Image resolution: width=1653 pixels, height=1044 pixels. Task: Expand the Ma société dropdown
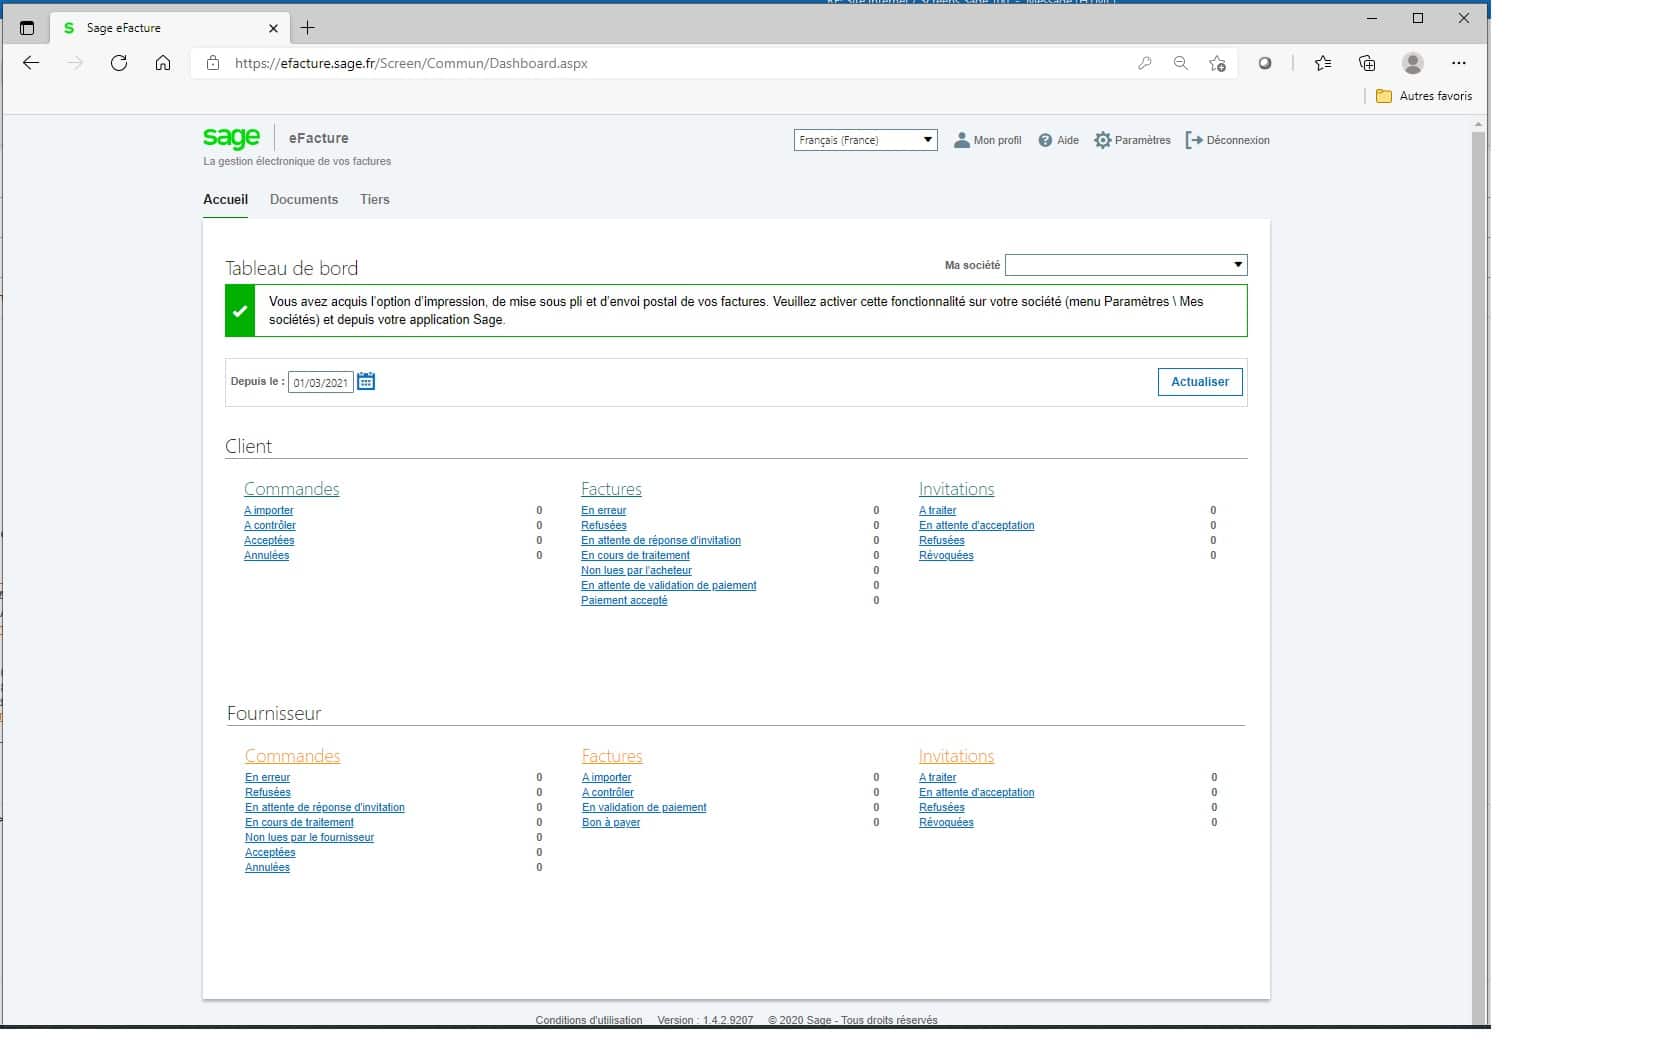point(1125,265)
